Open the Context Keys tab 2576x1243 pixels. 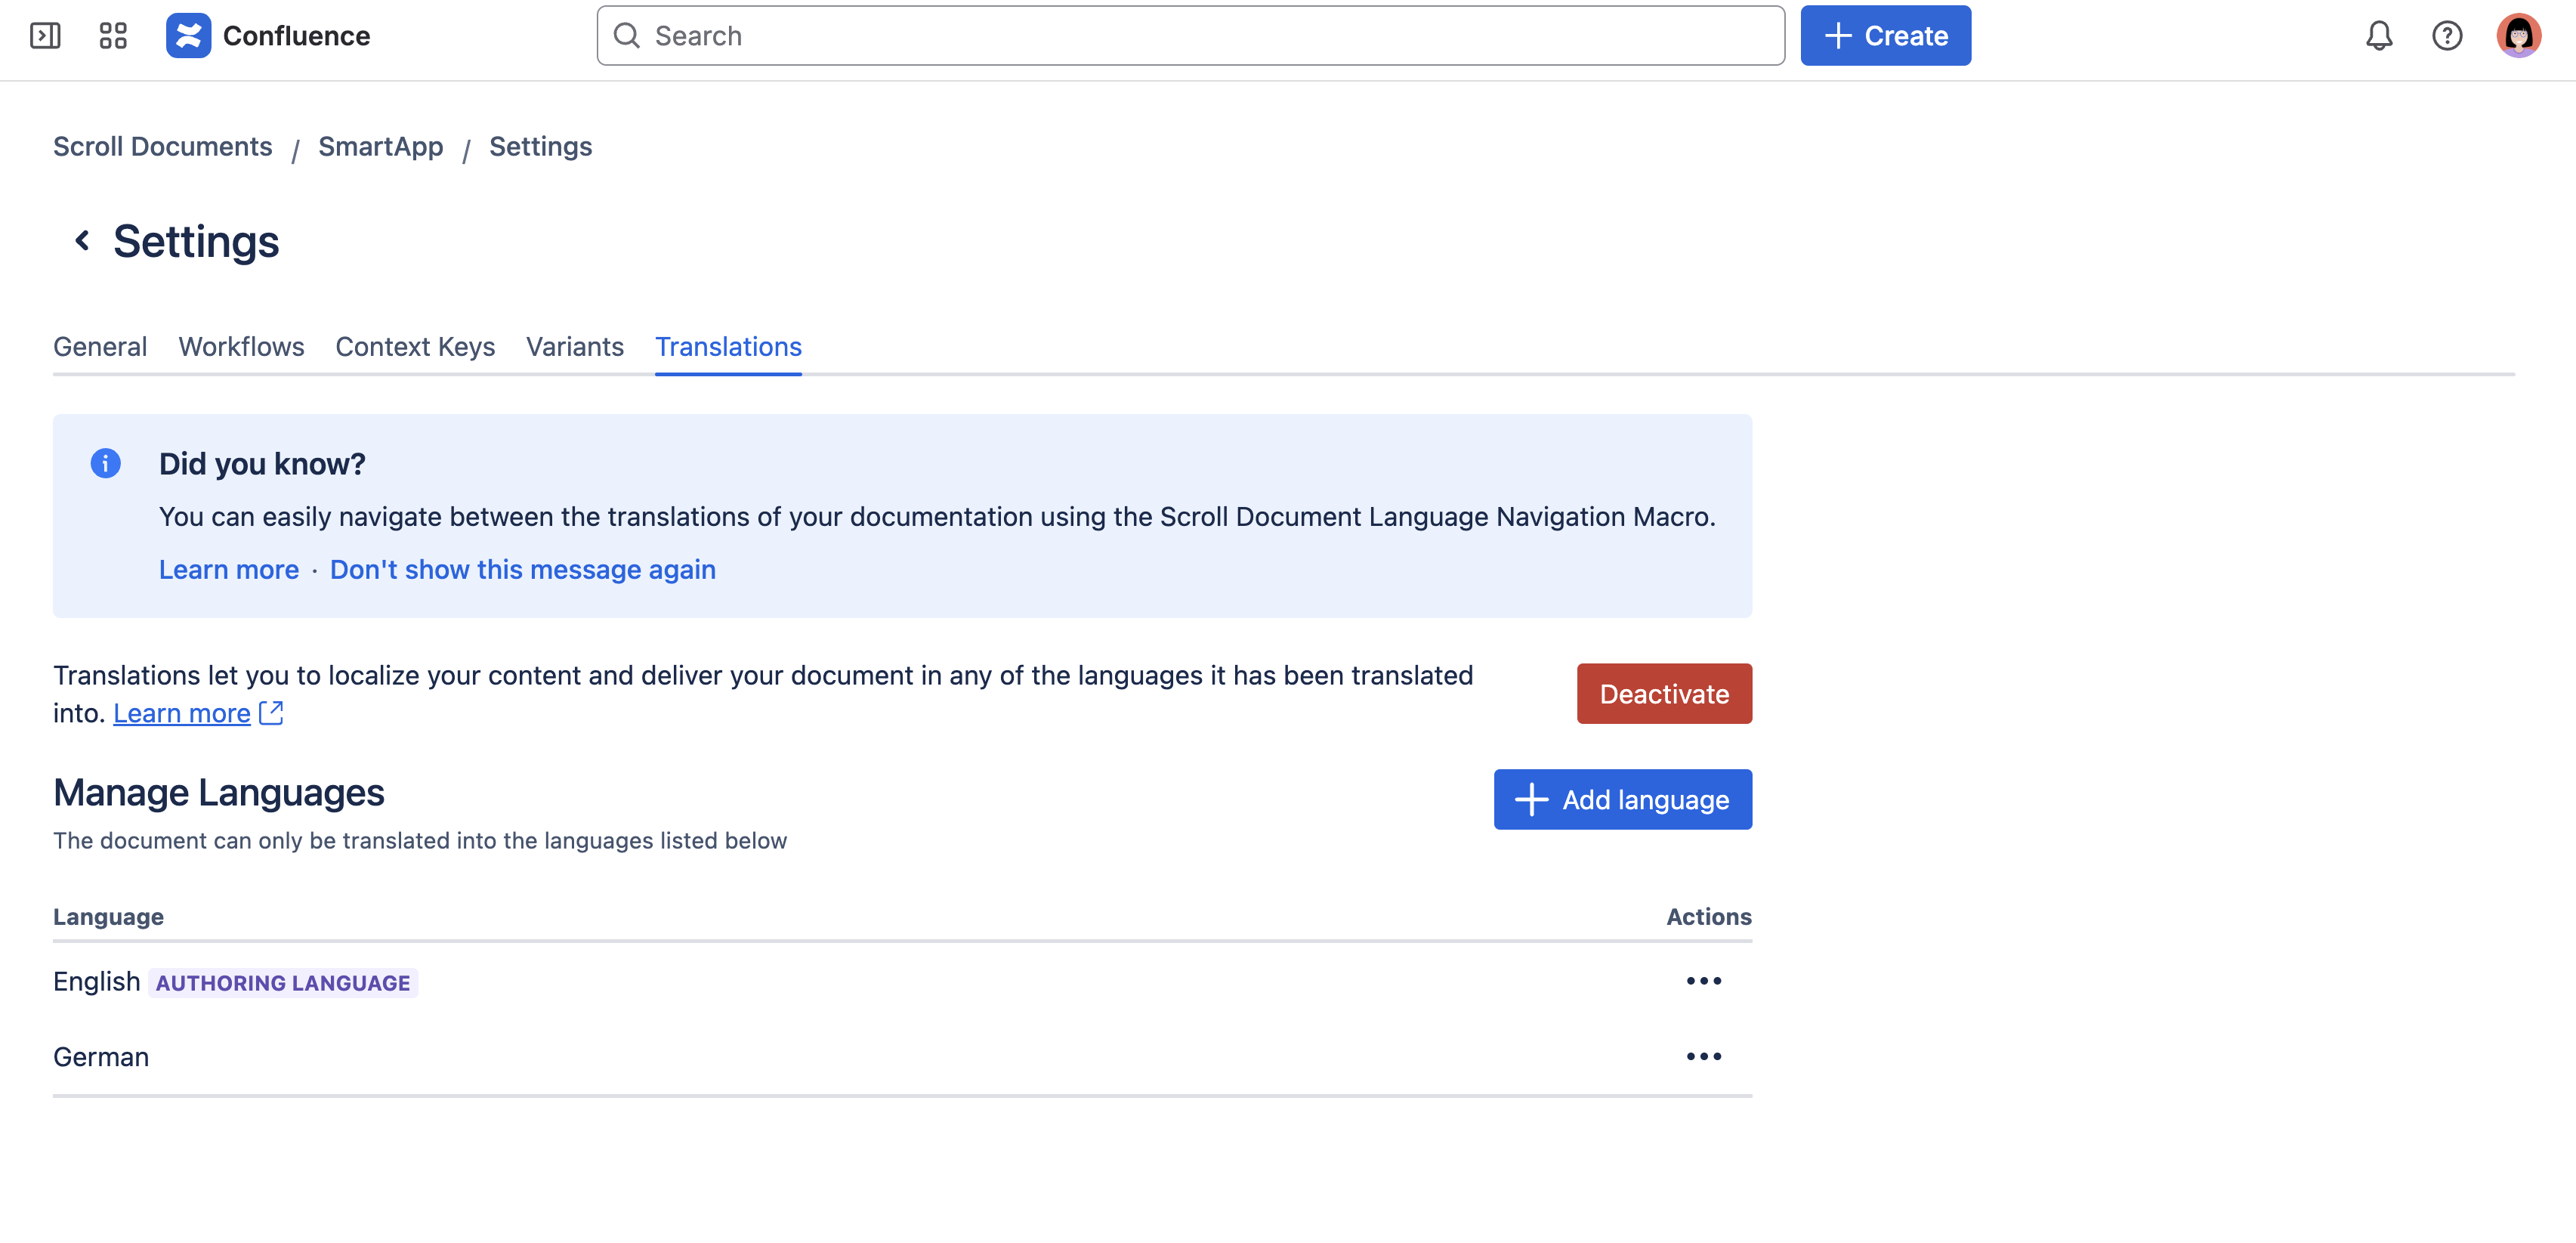pyautogui.click(x=415, y=347)
